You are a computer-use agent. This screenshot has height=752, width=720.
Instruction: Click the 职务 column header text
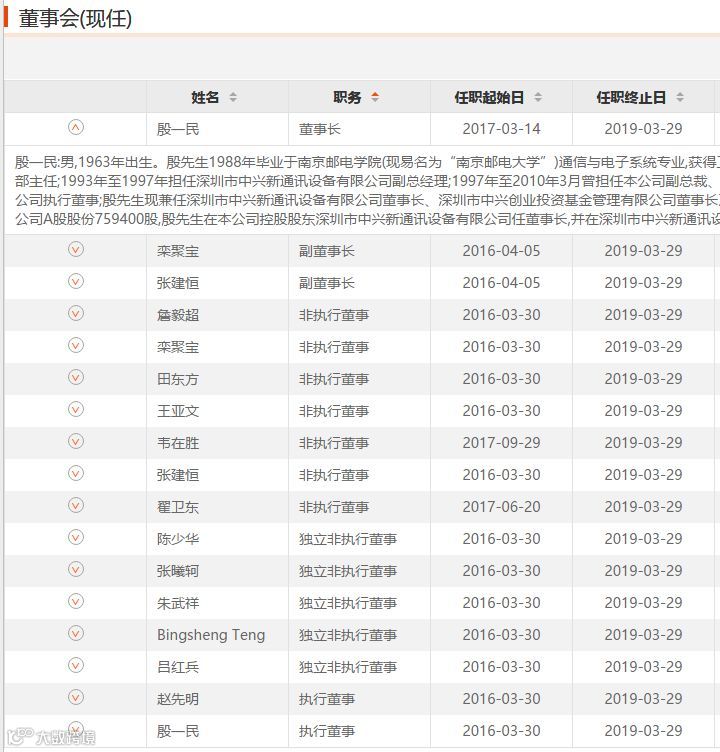click(347, 97)
